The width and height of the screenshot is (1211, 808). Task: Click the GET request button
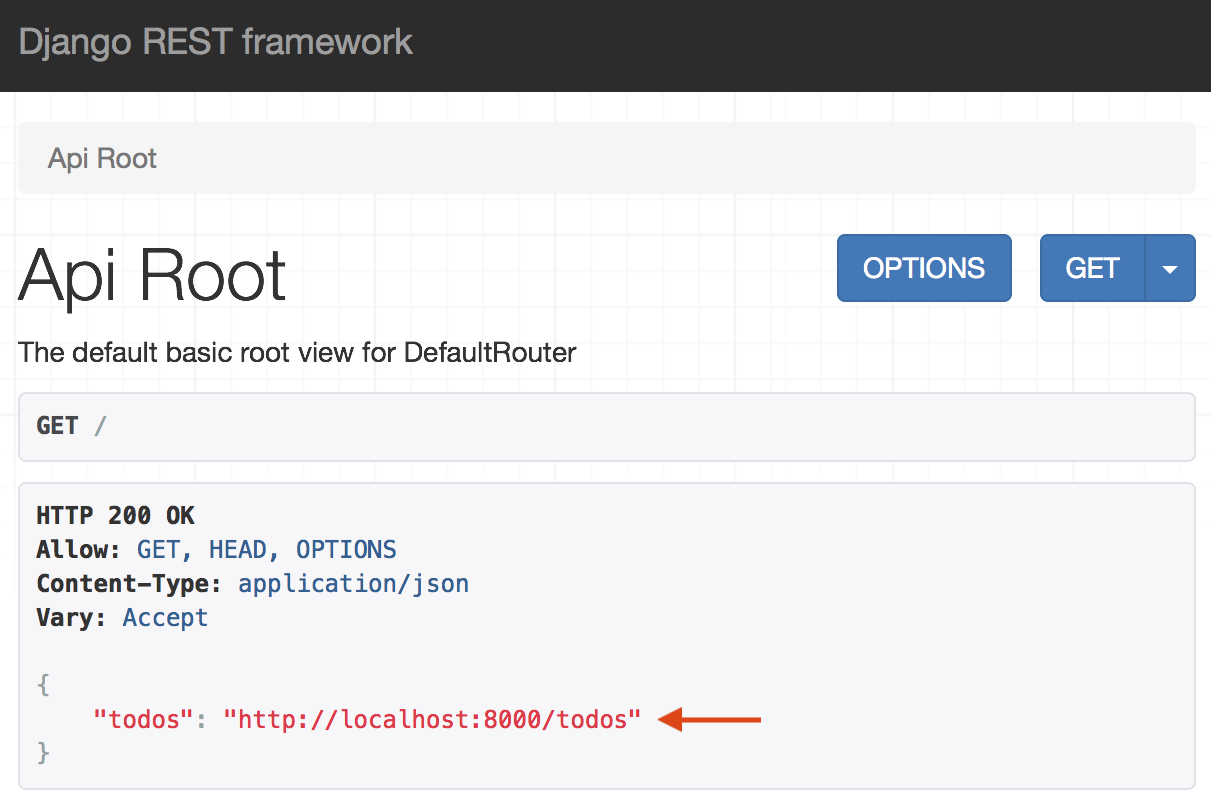1092,268
